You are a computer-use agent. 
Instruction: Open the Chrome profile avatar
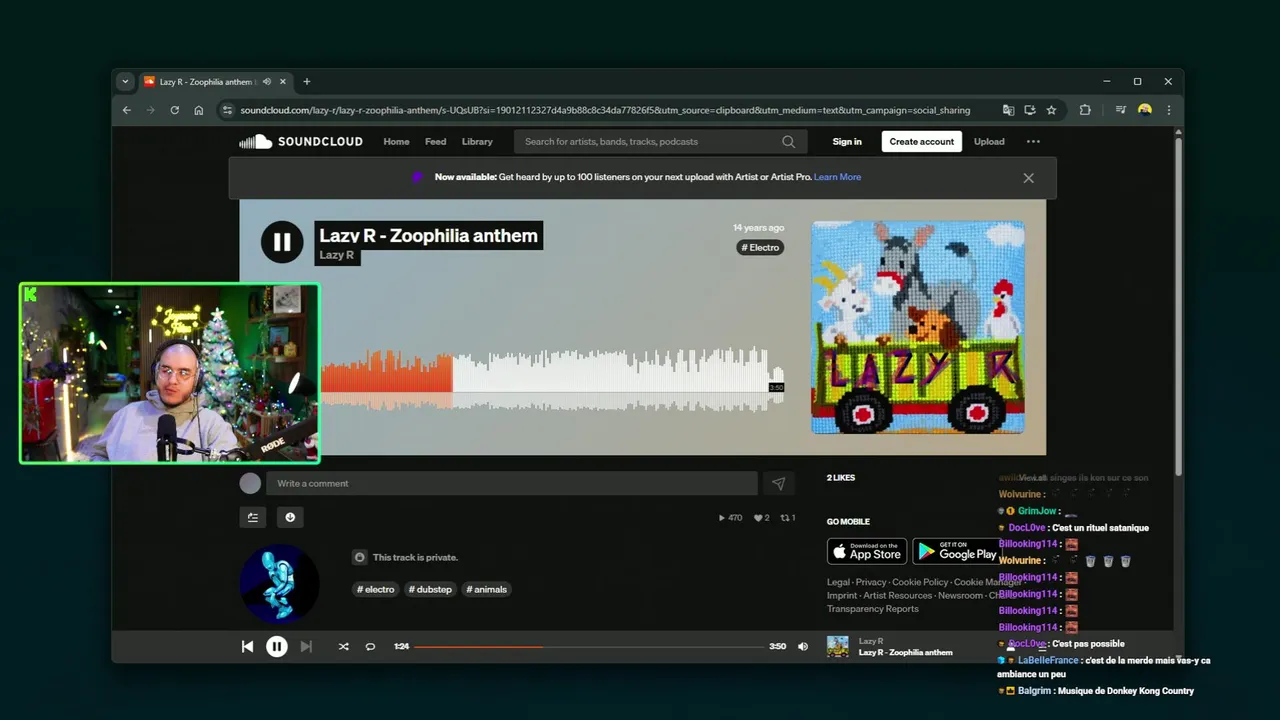(x=1145, y=110)
